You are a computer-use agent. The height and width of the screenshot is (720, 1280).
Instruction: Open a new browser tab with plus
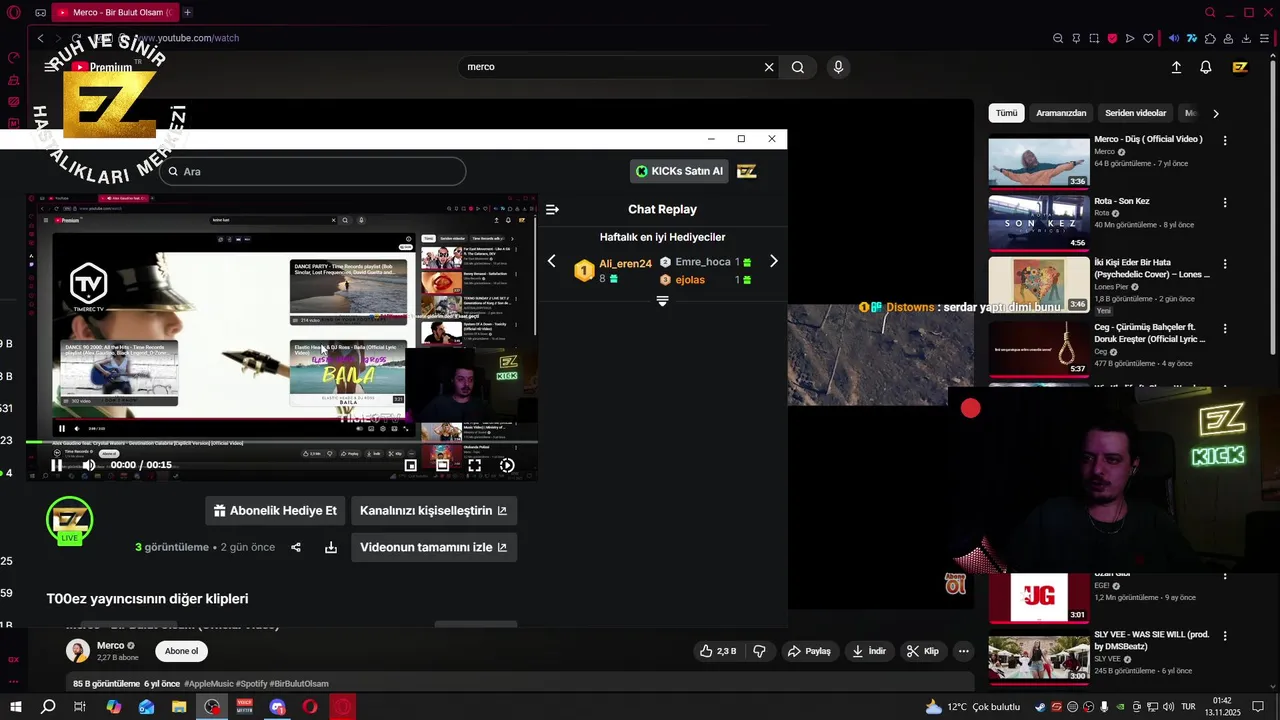(187, 12)
